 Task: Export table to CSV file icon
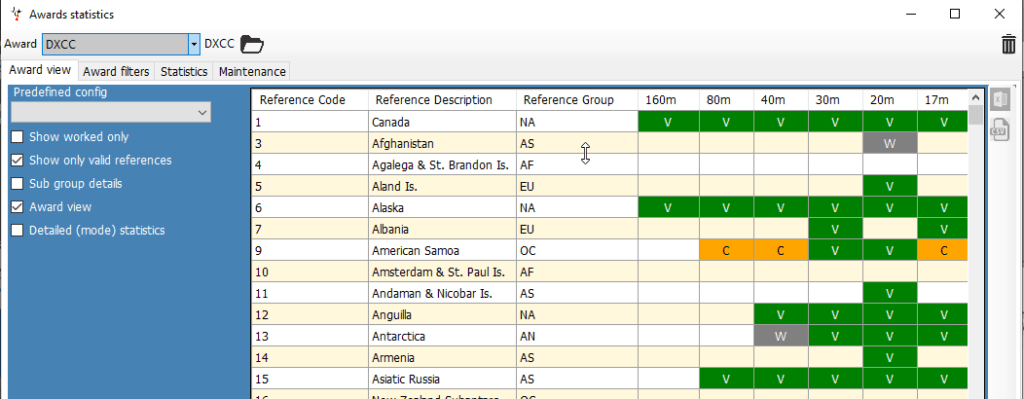[999, 129]
